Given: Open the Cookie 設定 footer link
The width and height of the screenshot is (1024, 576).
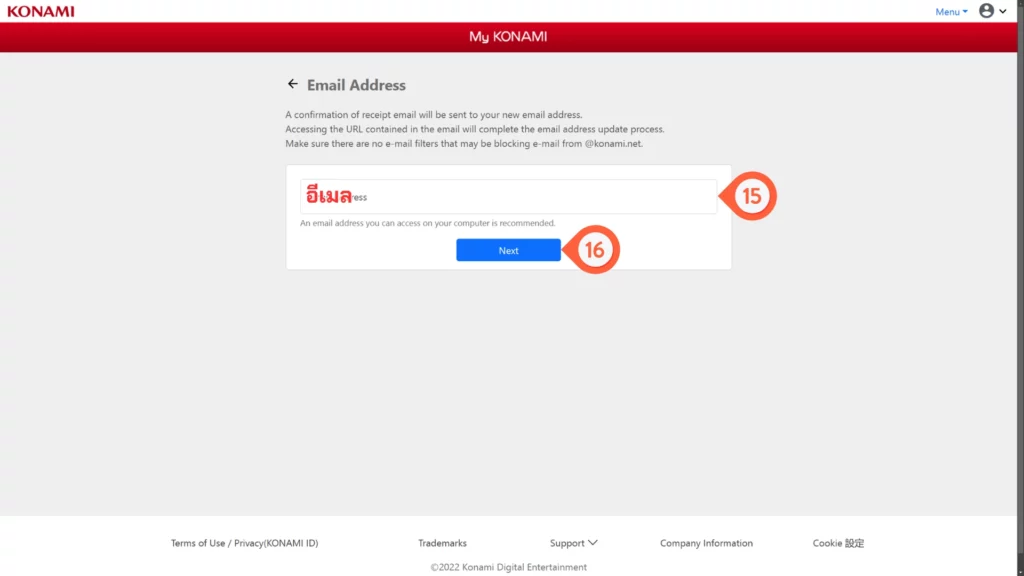Looking at the screenshot, I should pyautogui.click(x=838, y=543).
